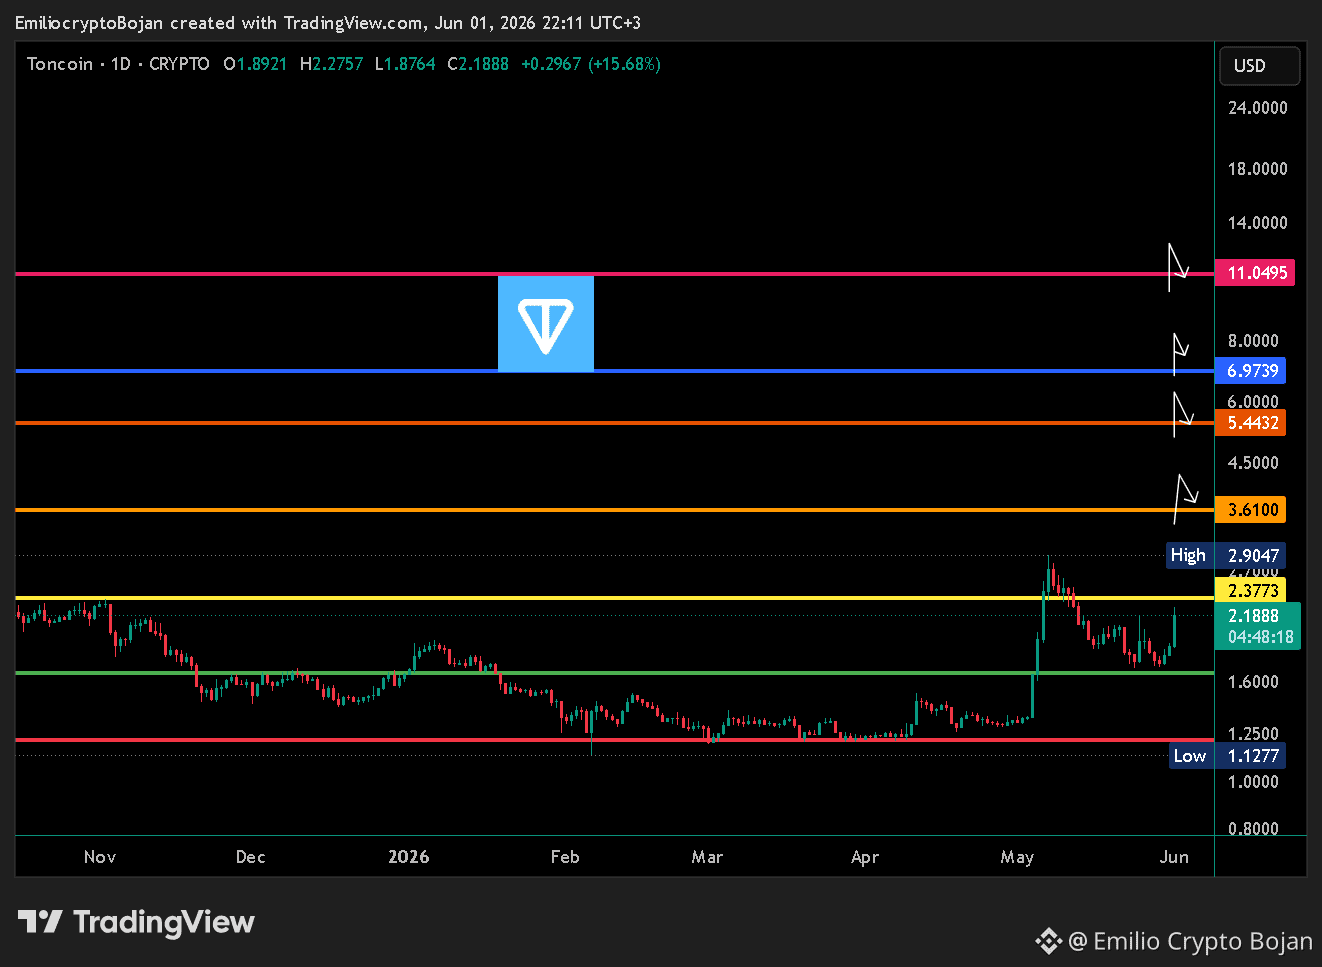
Task: Select the orange 5.4432 price label
Action: coord(1250,423)
